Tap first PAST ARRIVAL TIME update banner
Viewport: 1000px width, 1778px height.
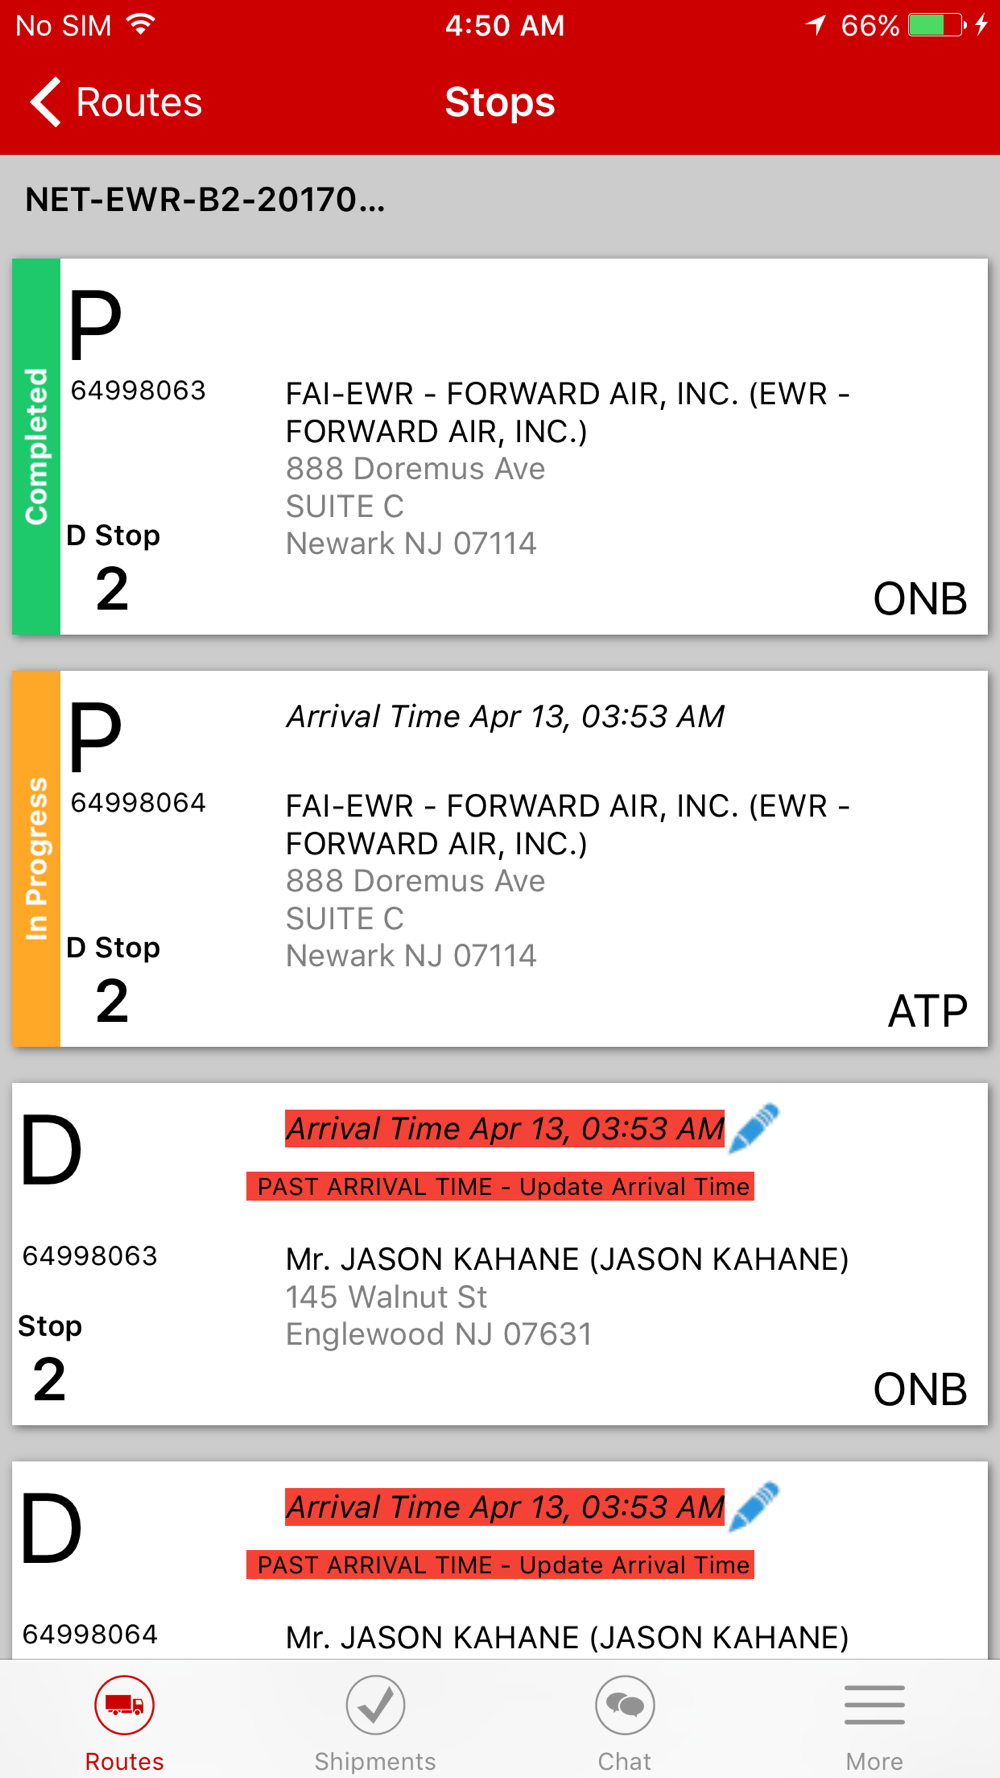[x=501, y=1187]
